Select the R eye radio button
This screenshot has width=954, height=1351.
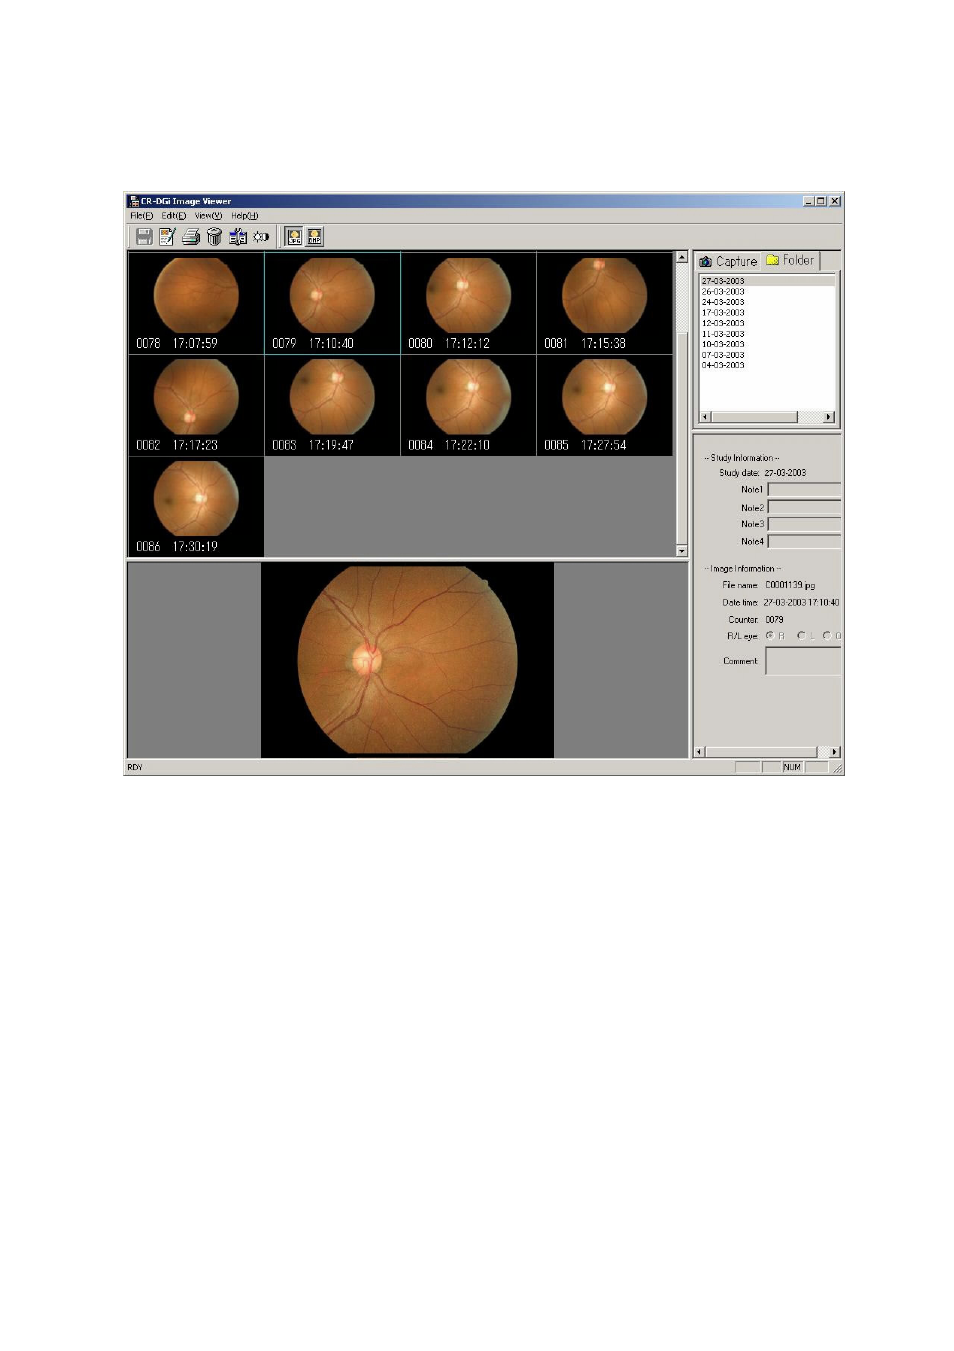coord(770,636)
